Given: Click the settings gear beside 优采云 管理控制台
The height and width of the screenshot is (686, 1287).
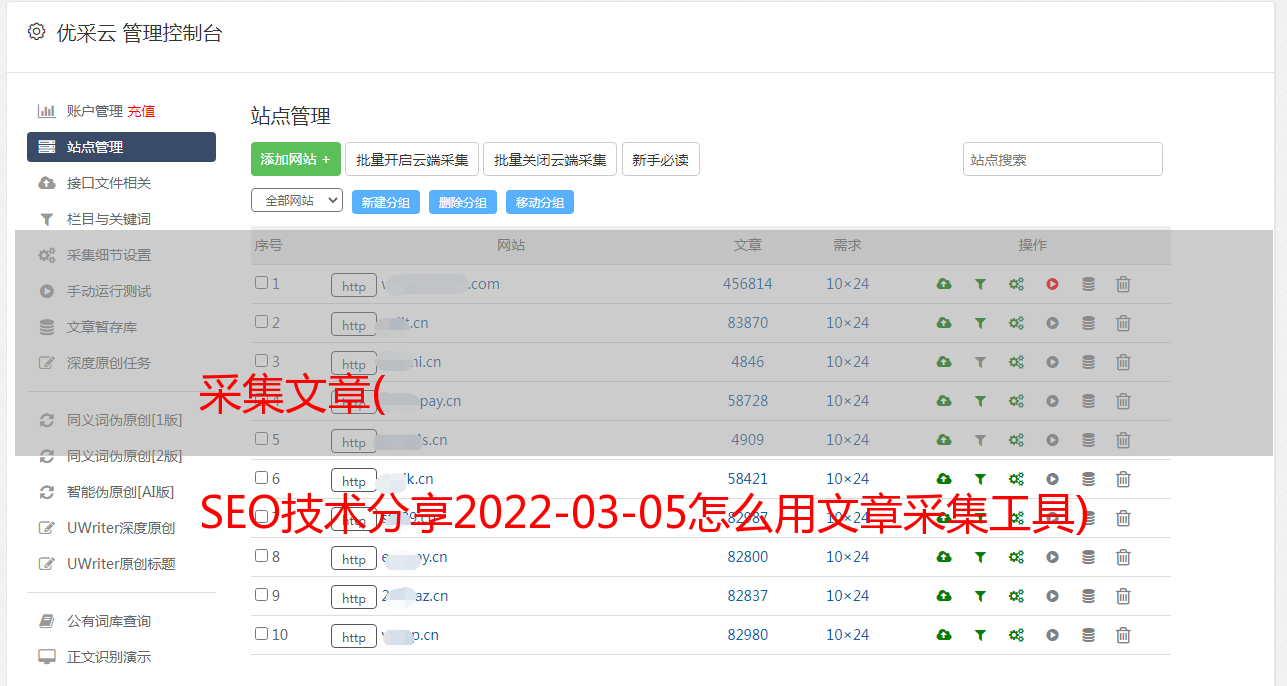Looking at the screenshot, I should [37, 32].
